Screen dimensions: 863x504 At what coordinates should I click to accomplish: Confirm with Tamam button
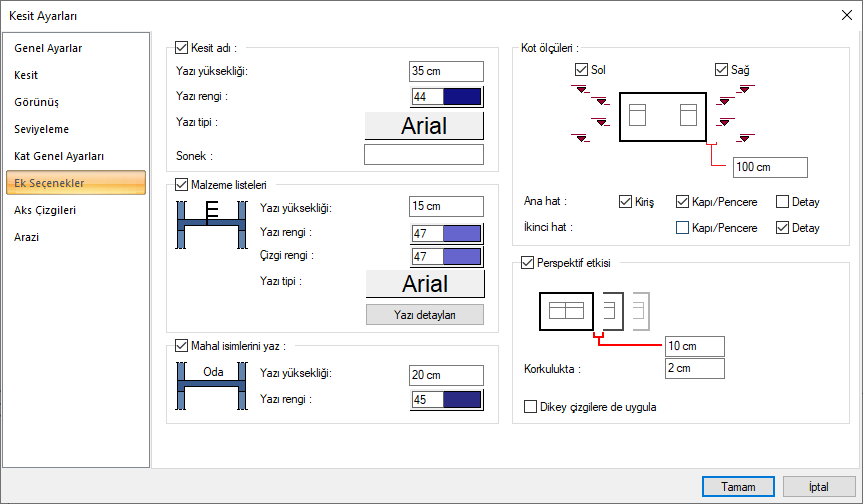click(x=738, y=486)
